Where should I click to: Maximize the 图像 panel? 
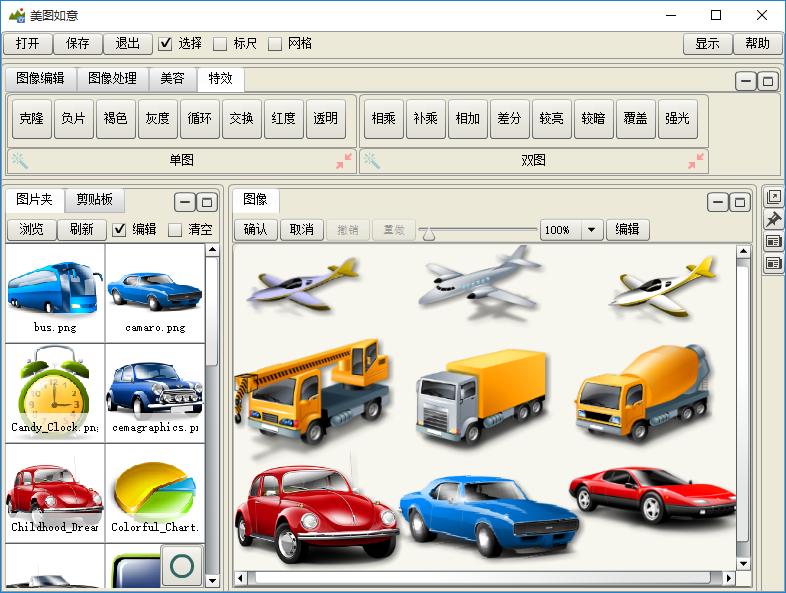tap(739, 203)
